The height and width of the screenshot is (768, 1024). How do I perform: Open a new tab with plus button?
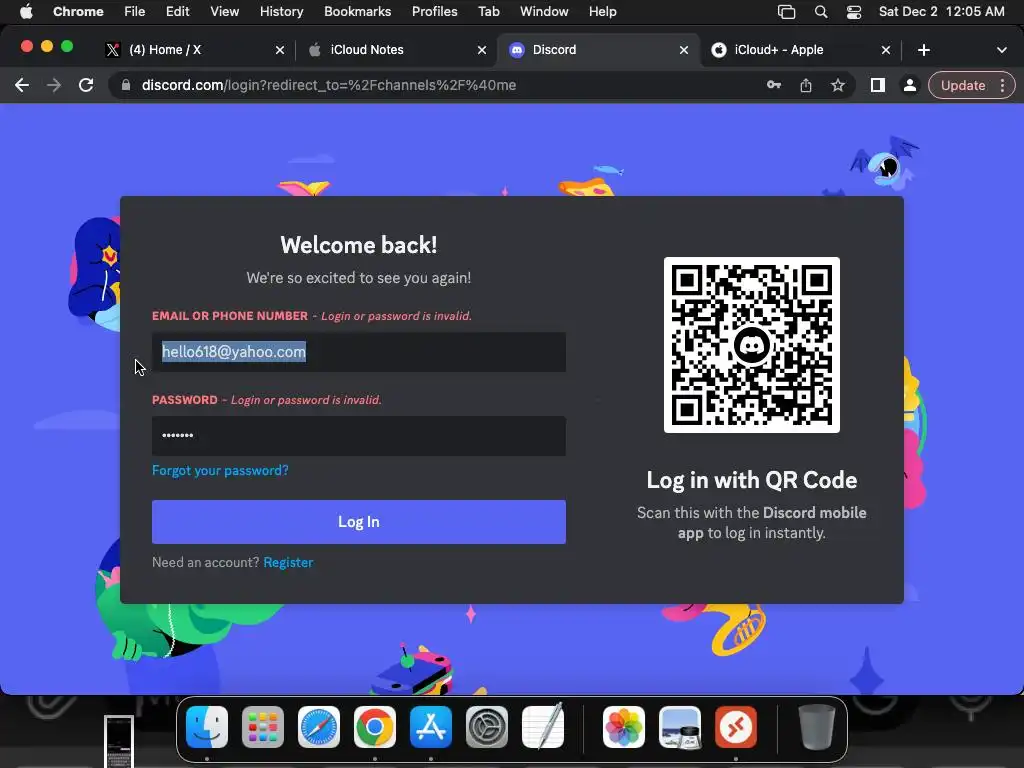[923, 50]
